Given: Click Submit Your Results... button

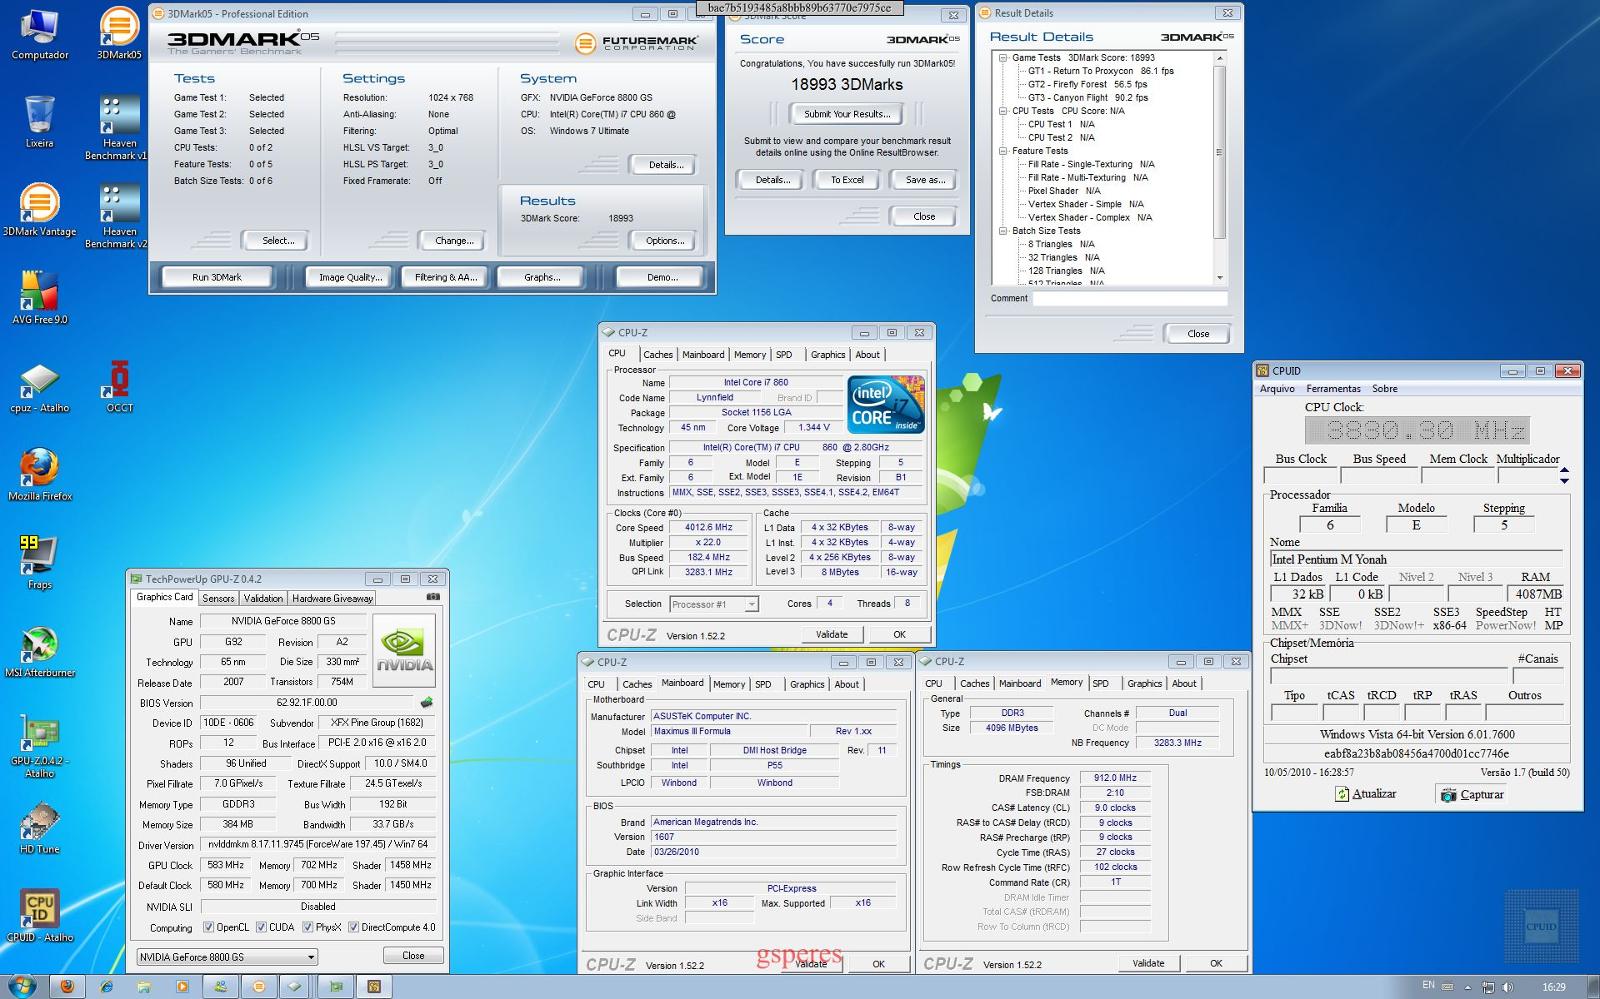Looking at the screenshot, I should point(847,114).
